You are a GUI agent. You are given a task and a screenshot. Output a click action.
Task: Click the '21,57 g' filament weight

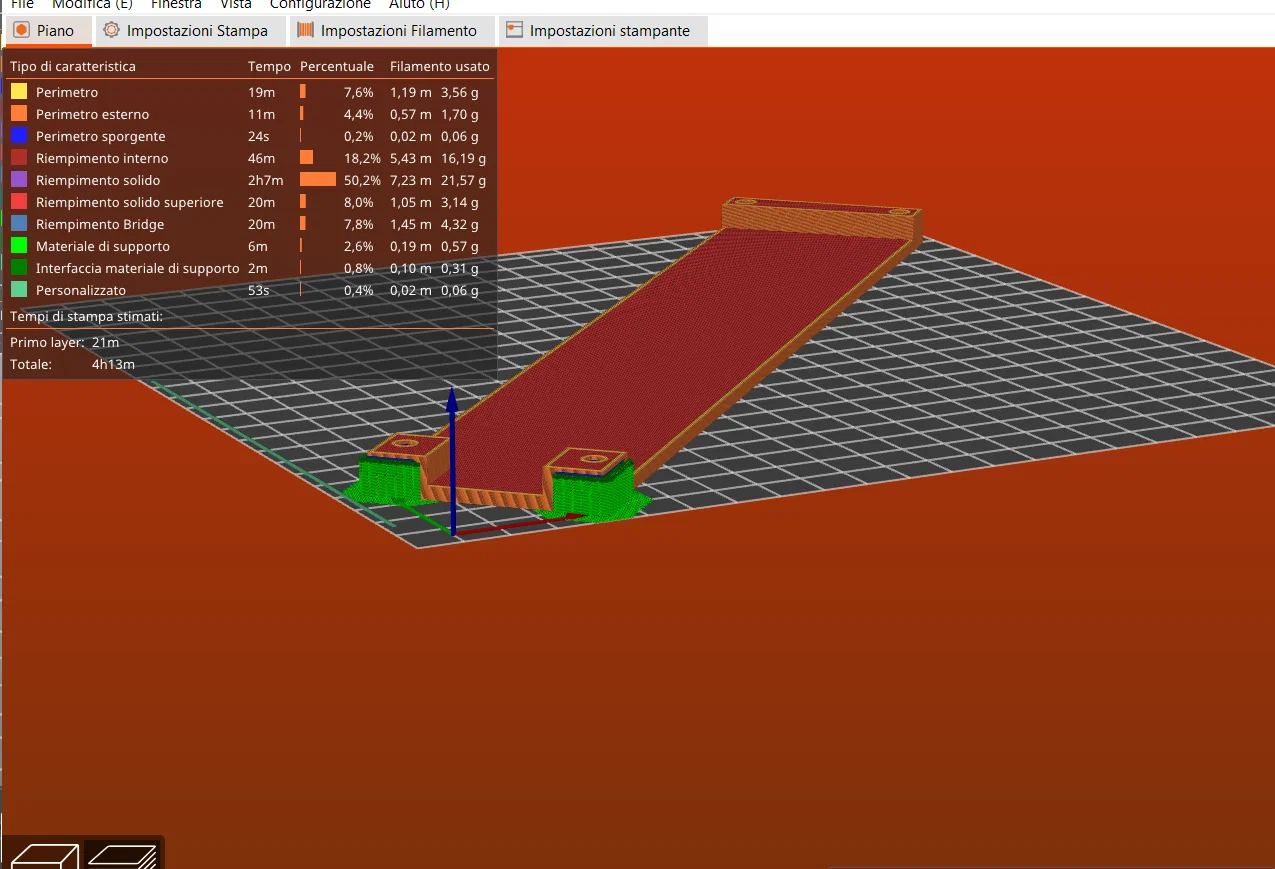click(463, 180)
